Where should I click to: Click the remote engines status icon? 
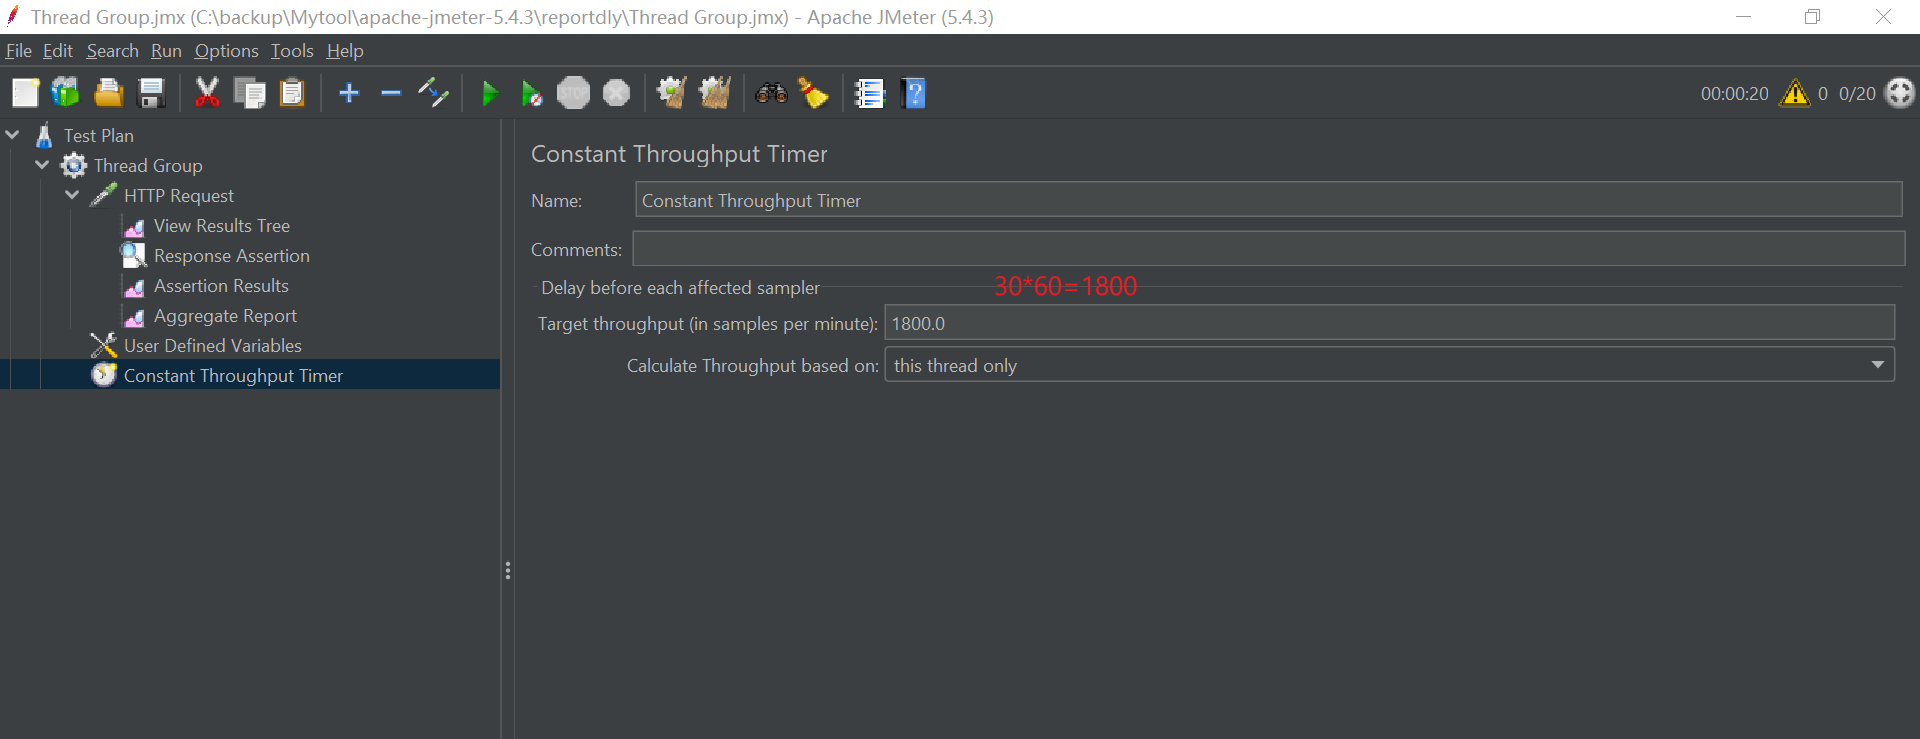pos(1899,93)
